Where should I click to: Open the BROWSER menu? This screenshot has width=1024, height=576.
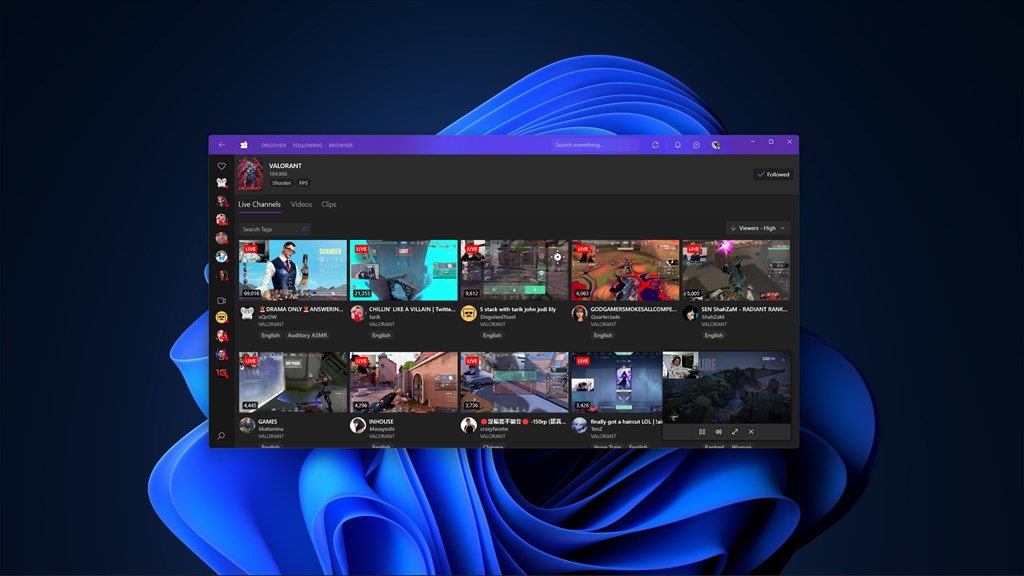coord(340,145)
